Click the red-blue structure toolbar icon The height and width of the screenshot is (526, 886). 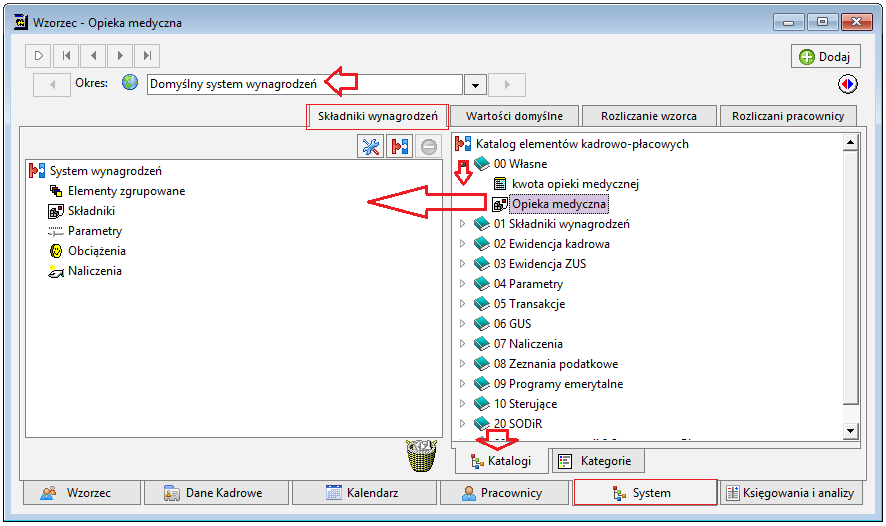click(x=400, y=147)
